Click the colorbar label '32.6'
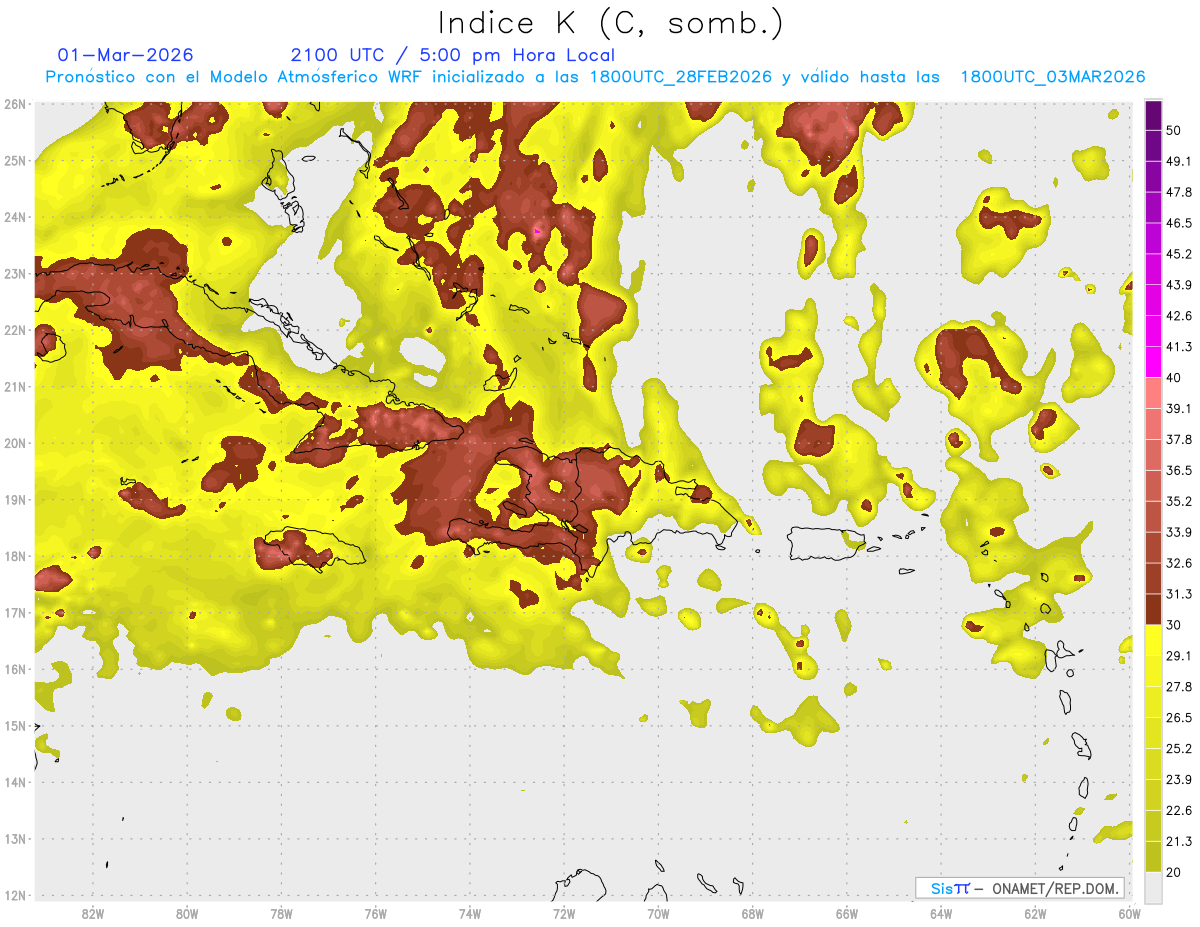This screenshot has height=927, width=1200. 1179,563
